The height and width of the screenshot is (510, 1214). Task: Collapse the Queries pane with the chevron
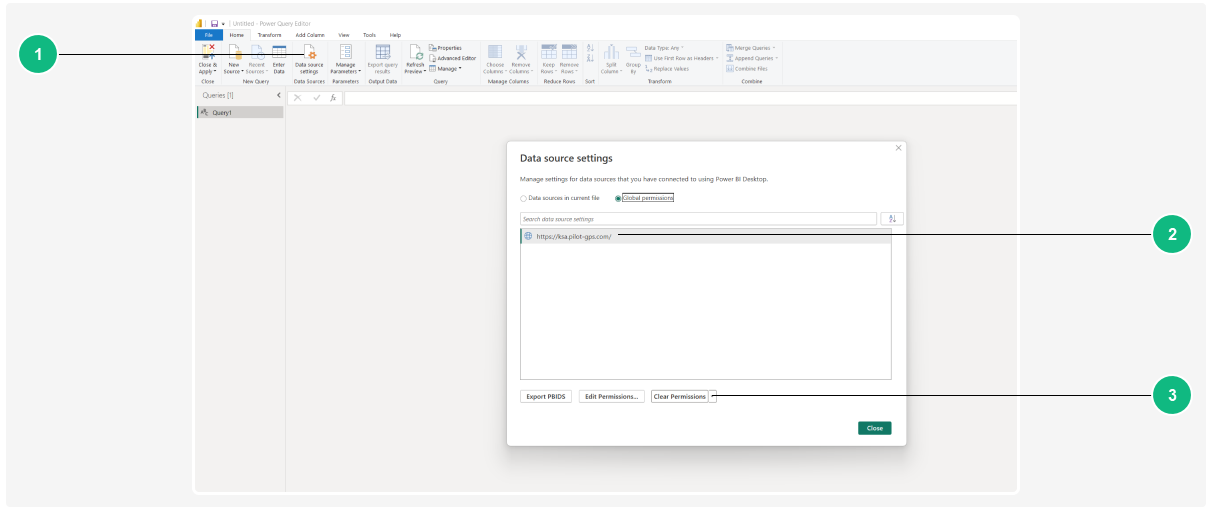(x=279, y=95)
